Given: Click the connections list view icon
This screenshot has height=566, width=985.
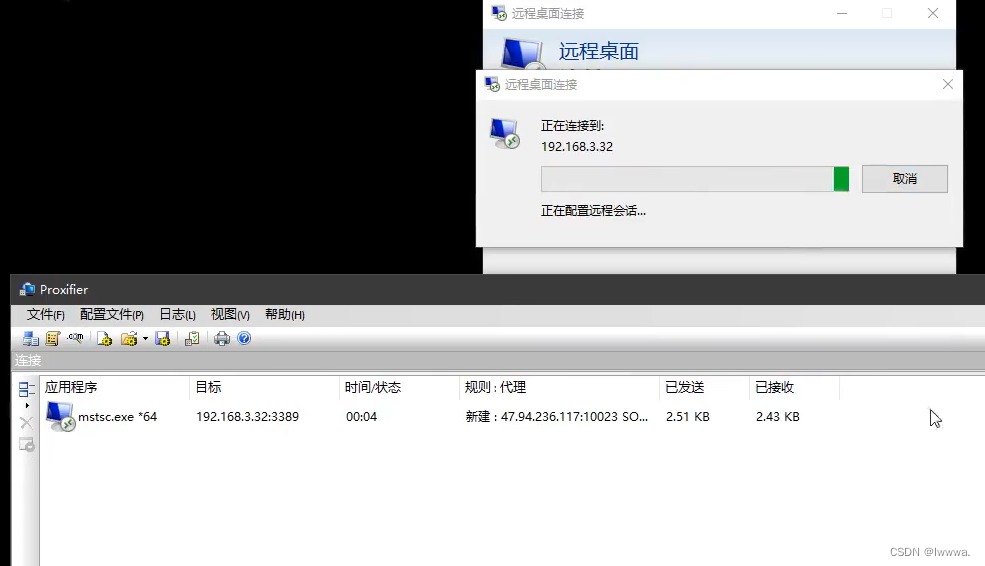Looking at the screenshot, I should coord(26,389).
